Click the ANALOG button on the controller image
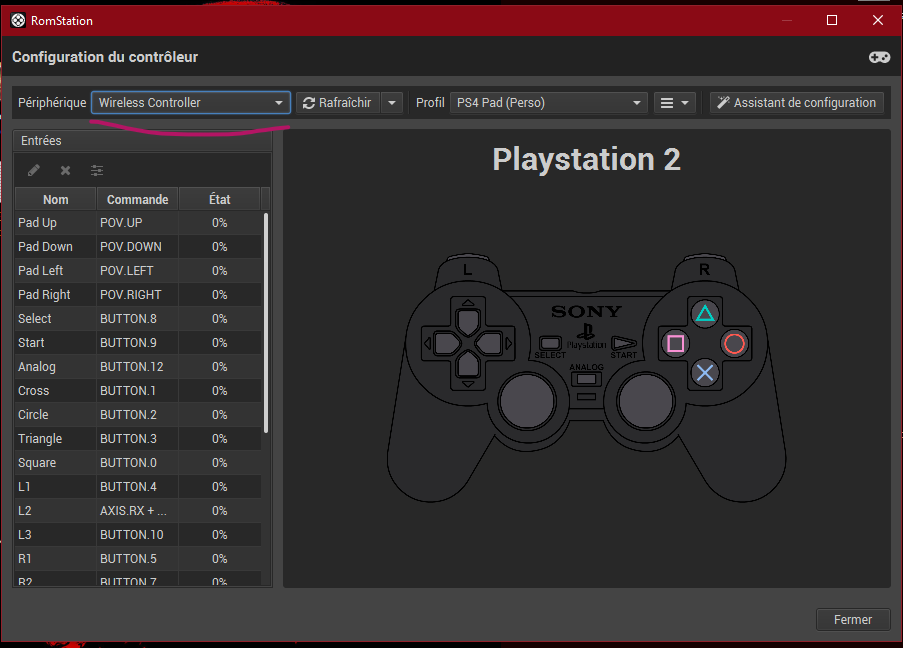903x648 pixels. point(586,379)
